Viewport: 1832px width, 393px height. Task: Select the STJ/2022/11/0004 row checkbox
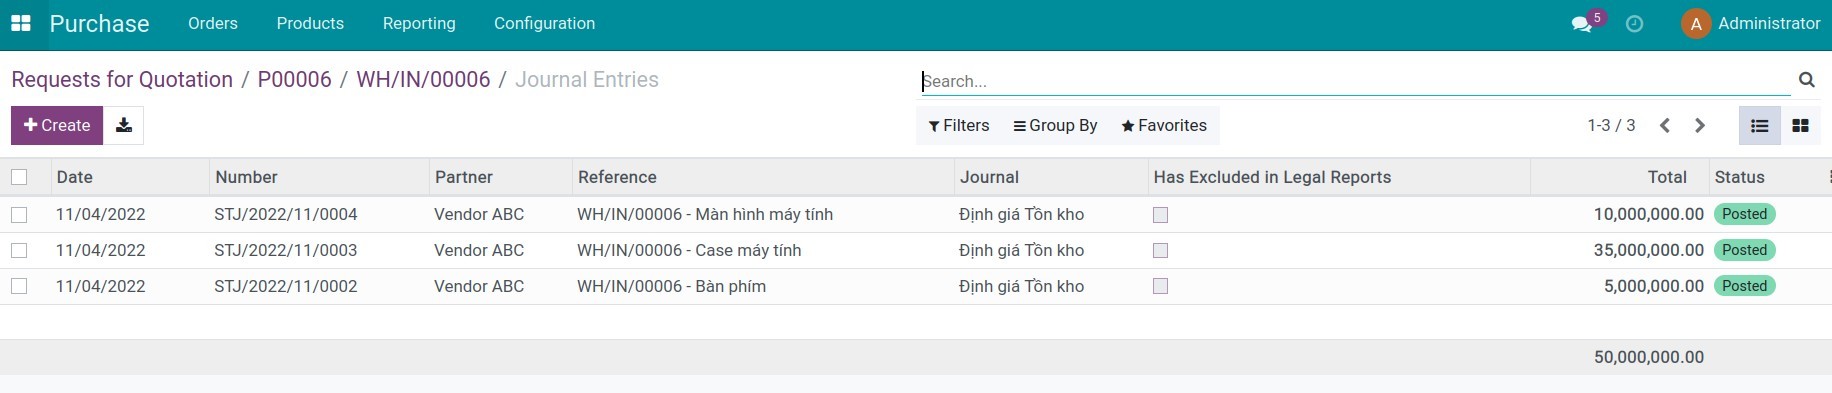pyautogui.click(x=19, y=214)
